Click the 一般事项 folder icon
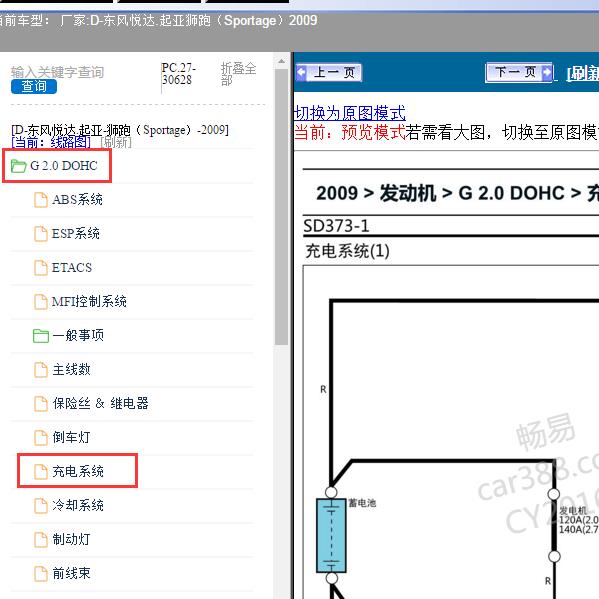Viewport: 599px width, 599px height. coord(41,336)
